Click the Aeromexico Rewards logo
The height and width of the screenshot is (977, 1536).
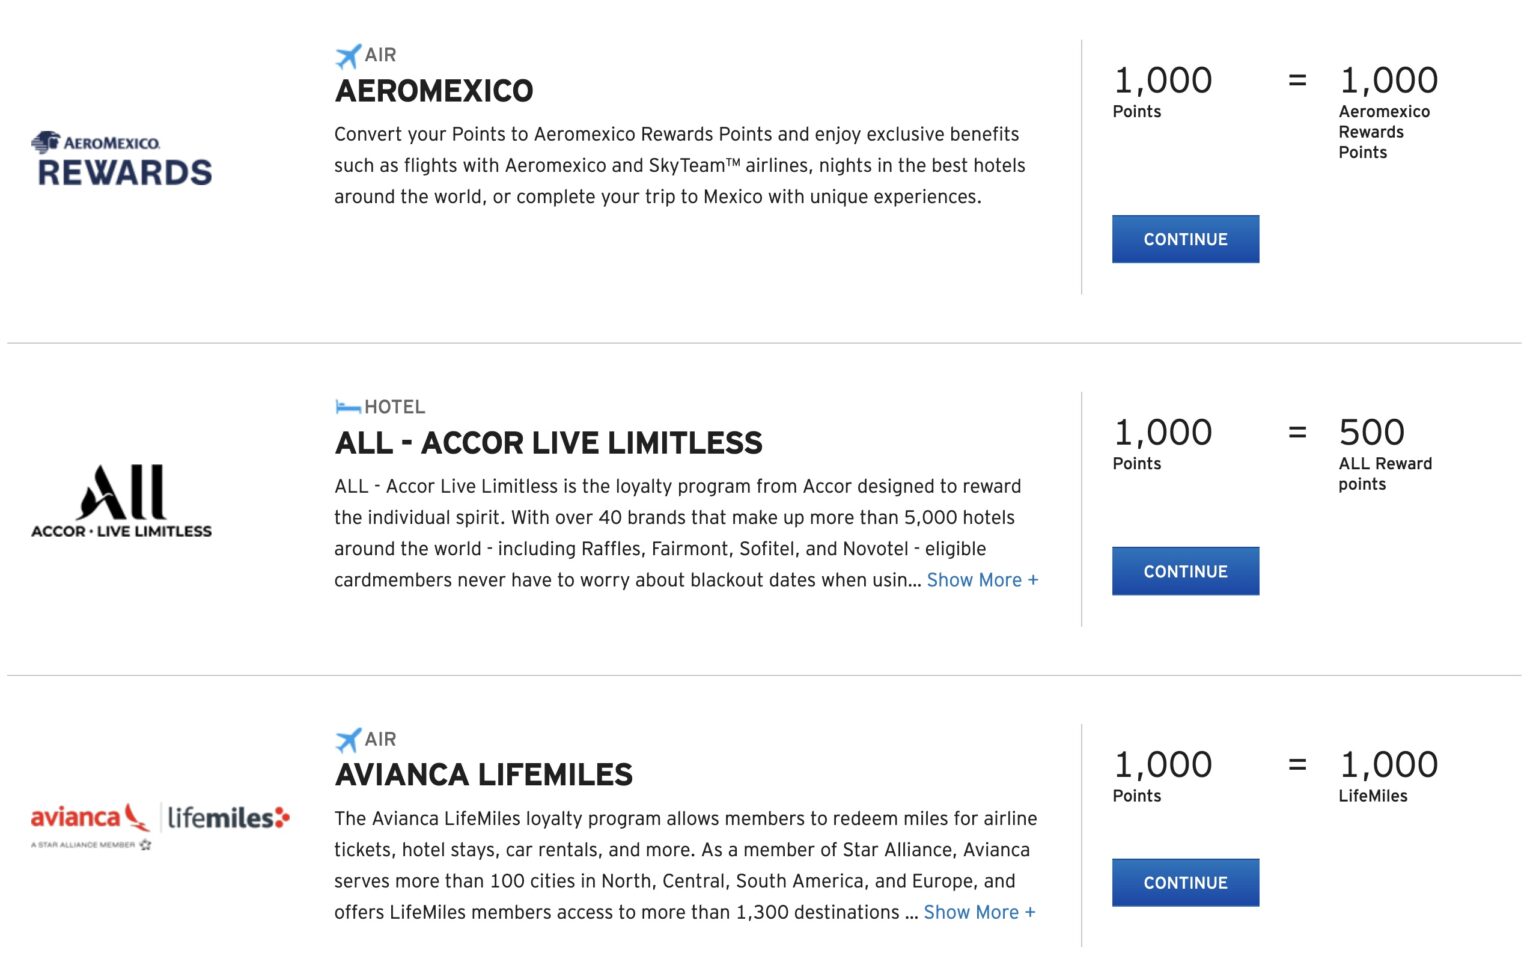122,155
